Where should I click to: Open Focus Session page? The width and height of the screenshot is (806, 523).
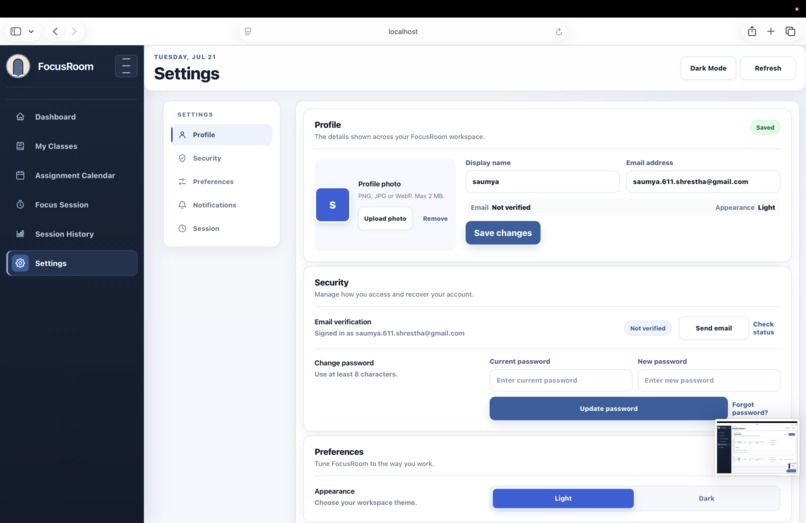72,205
